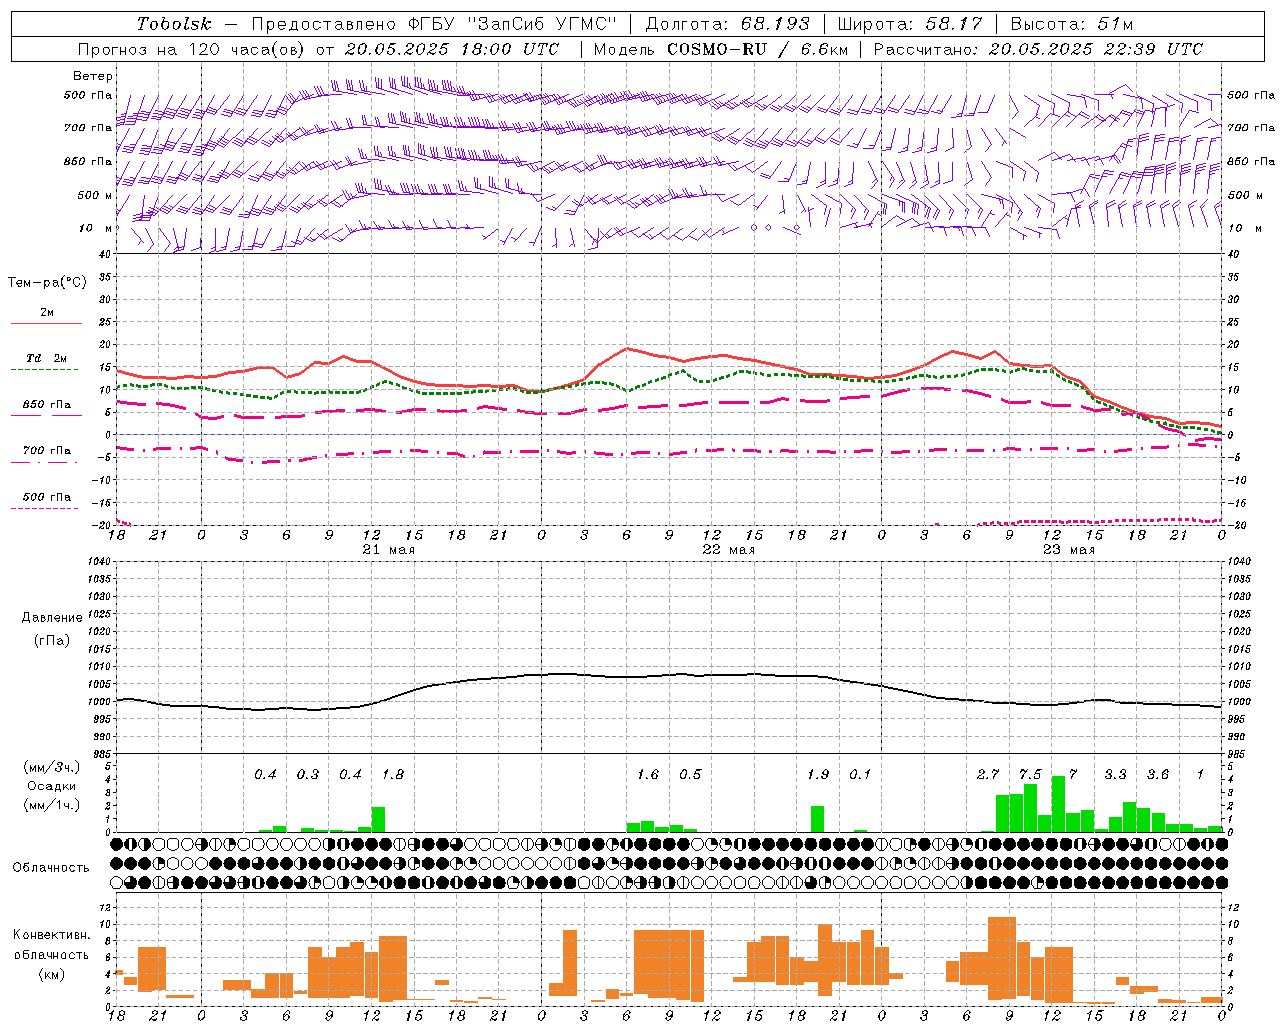Click the forecast start time 20.05.2025 18:00 UTC

452,49
